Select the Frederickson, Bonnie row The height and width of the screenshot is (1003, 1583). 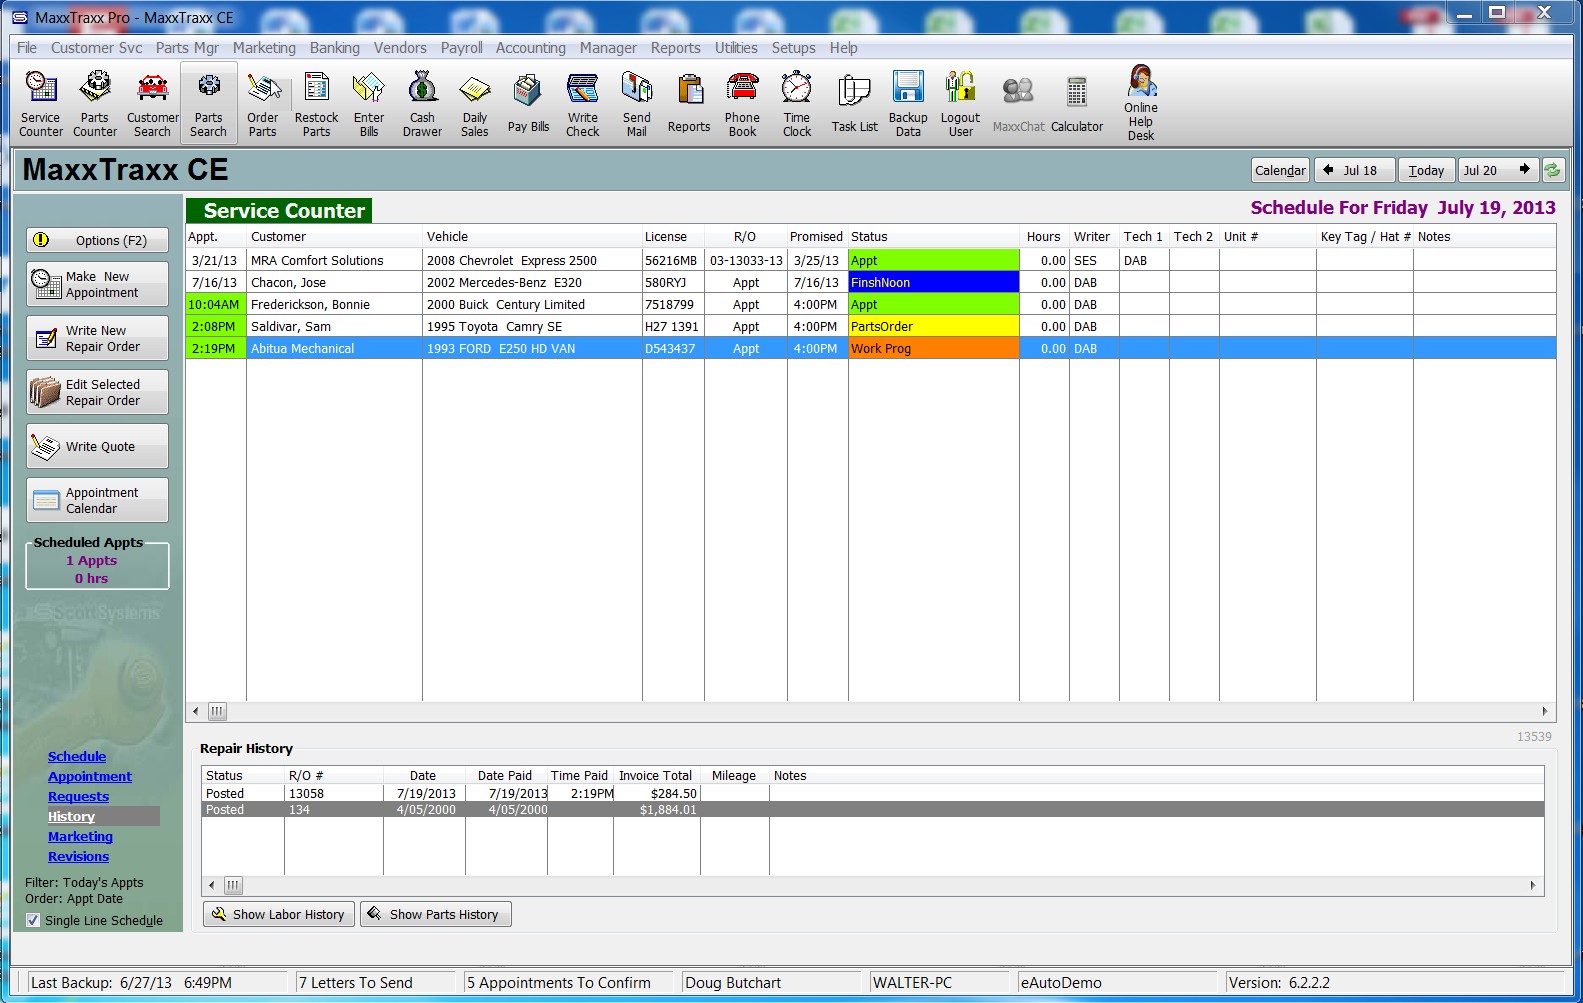[870, 305]
